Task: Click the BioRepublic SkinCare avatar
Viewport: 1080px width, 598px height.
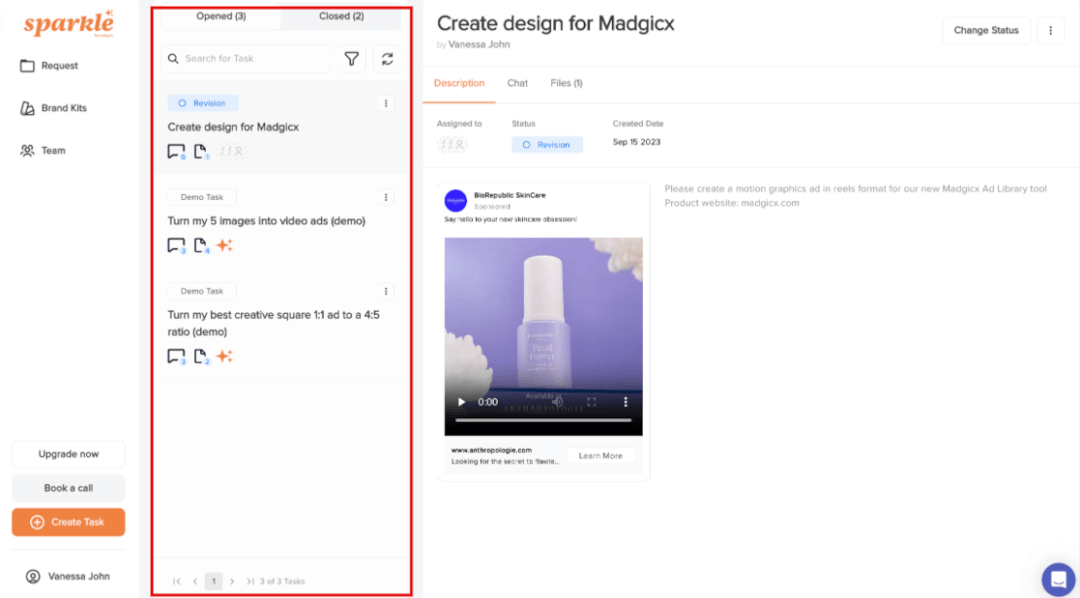Action: pos(455,200)
